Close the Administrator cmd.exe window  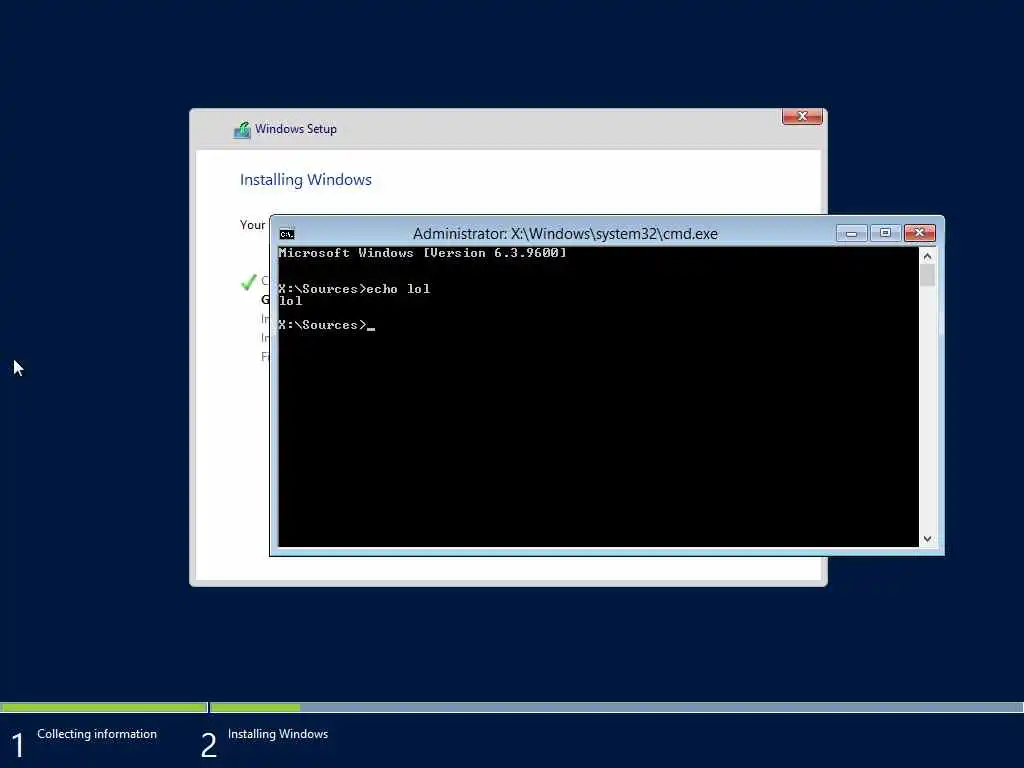pos(920,232)
